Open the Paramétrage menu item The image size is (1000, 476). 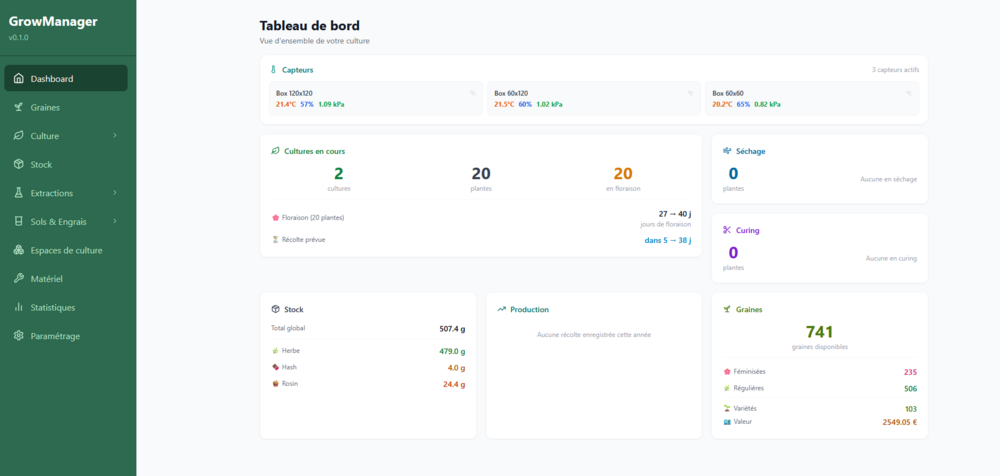tap(66, 336)
